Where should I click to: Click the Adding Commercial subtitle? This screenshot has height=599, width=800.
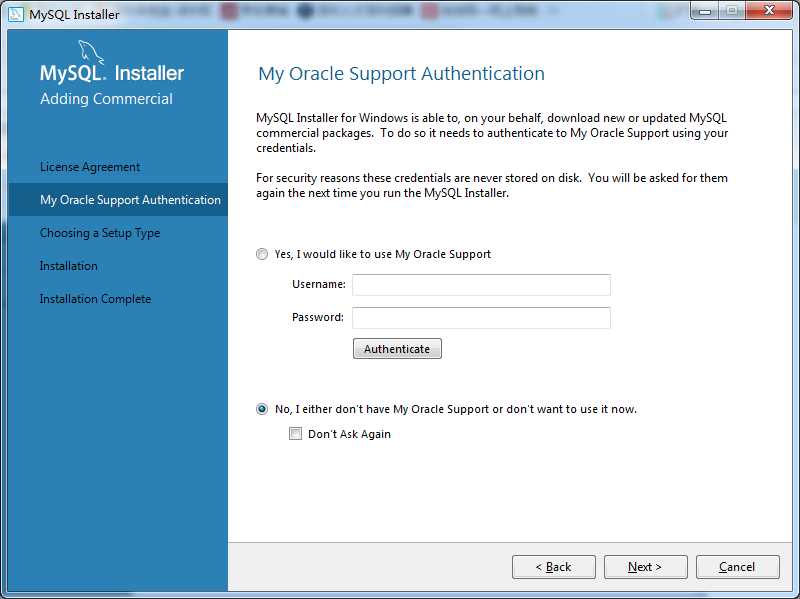coord(106,98)
